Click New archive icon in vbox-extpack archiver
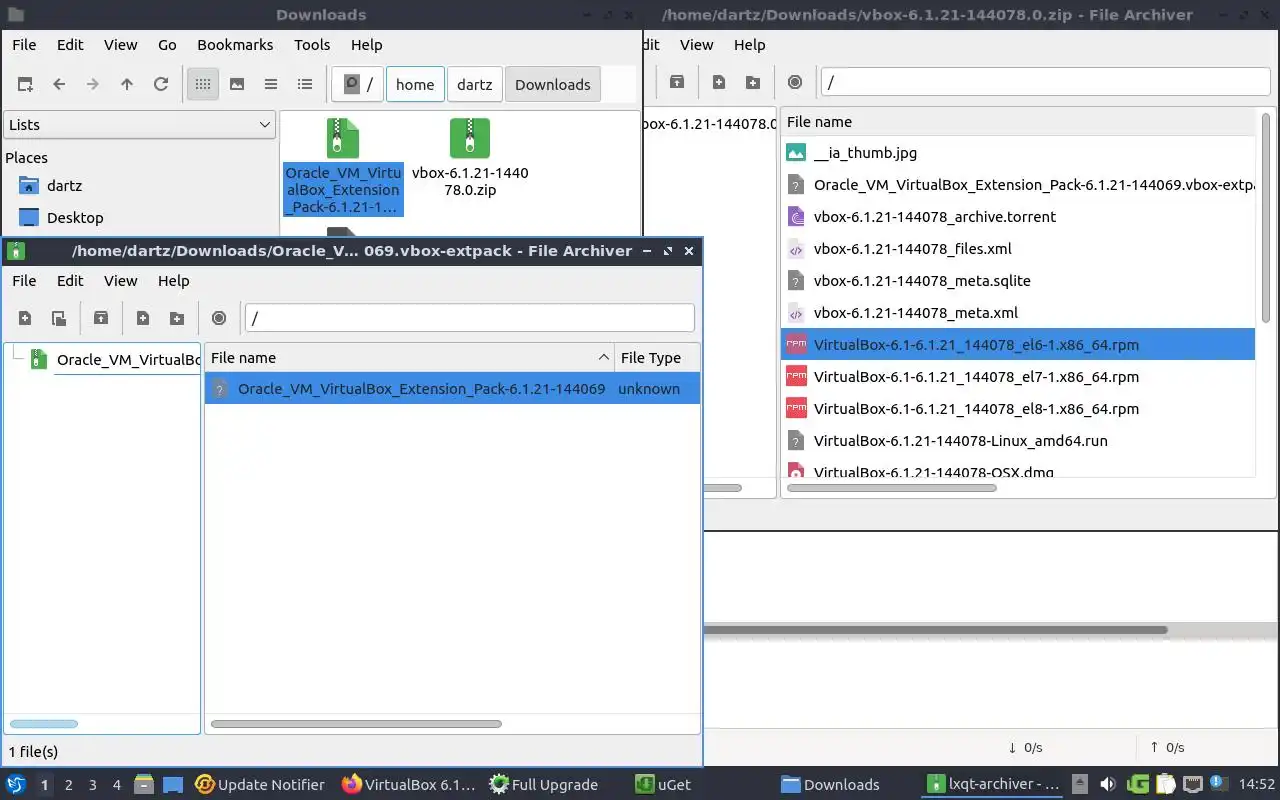Image resolution: width=1280 pixels, height=800 pixels. pyautogui.click(x=25, y=318)
